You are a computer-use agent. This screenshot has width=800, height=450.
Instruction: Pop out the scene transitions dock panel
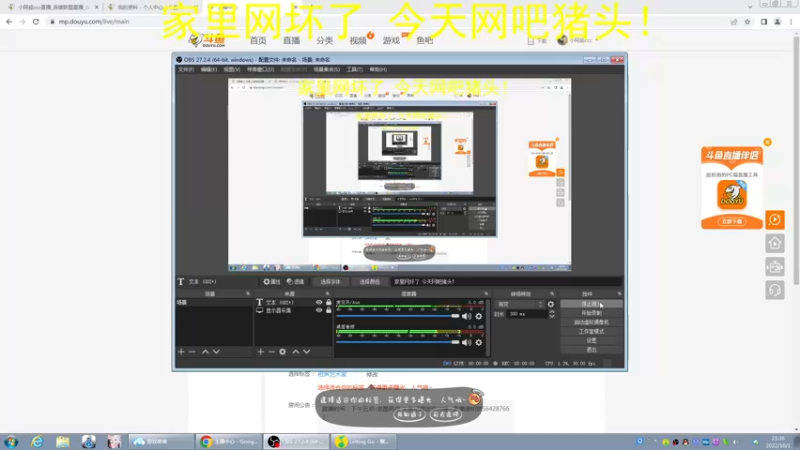[x=552, y=294]
